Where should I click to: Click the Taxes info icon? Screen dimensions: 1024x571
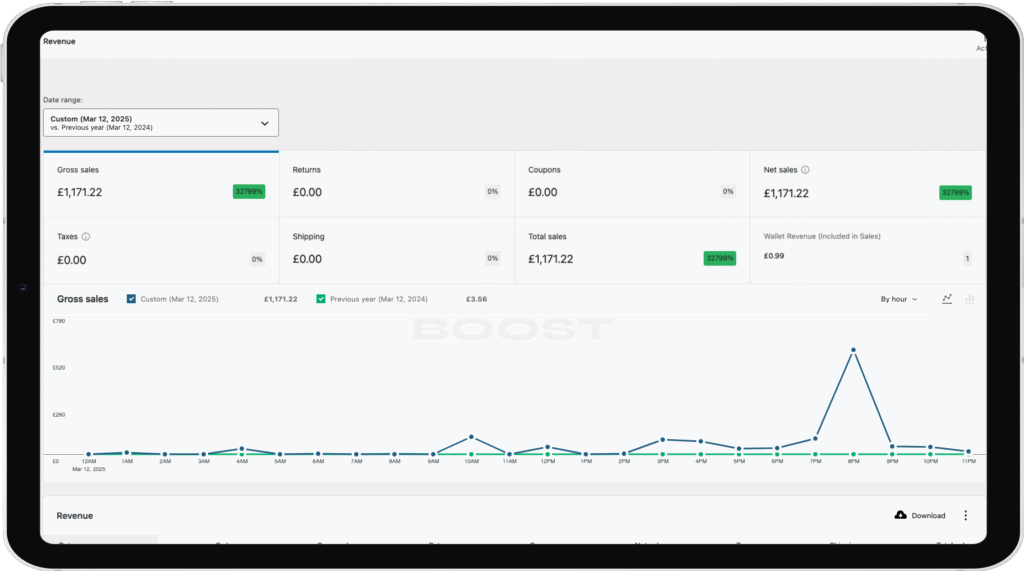86,237
